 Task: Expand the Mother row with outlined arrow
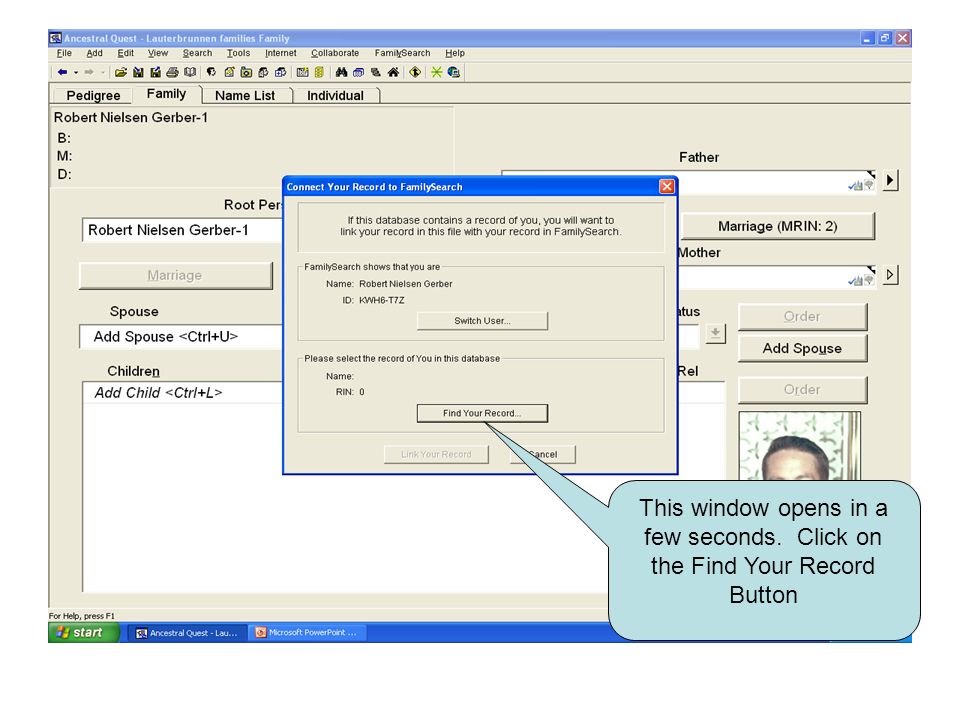click(890, 275)
